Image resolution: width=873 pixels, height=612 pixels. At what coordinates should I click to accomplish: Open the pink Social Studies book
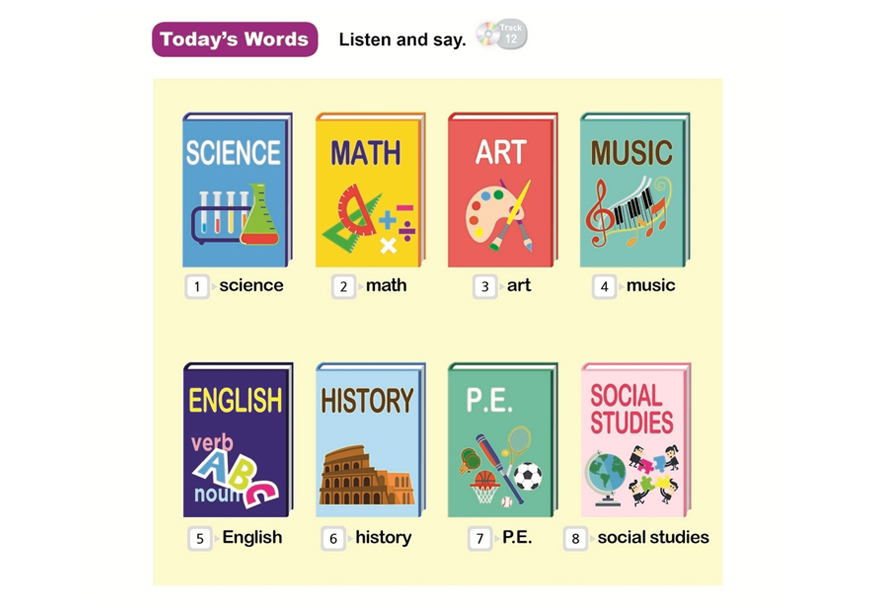click(634, 440)
